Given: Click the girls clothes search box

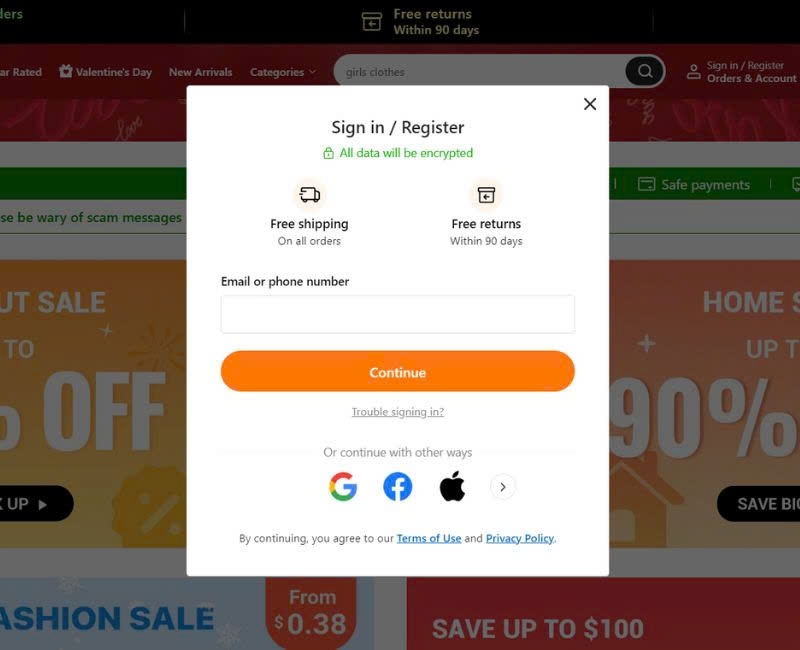Looking at the screenshot, I should pyautogui.click(x=480, y=71).
